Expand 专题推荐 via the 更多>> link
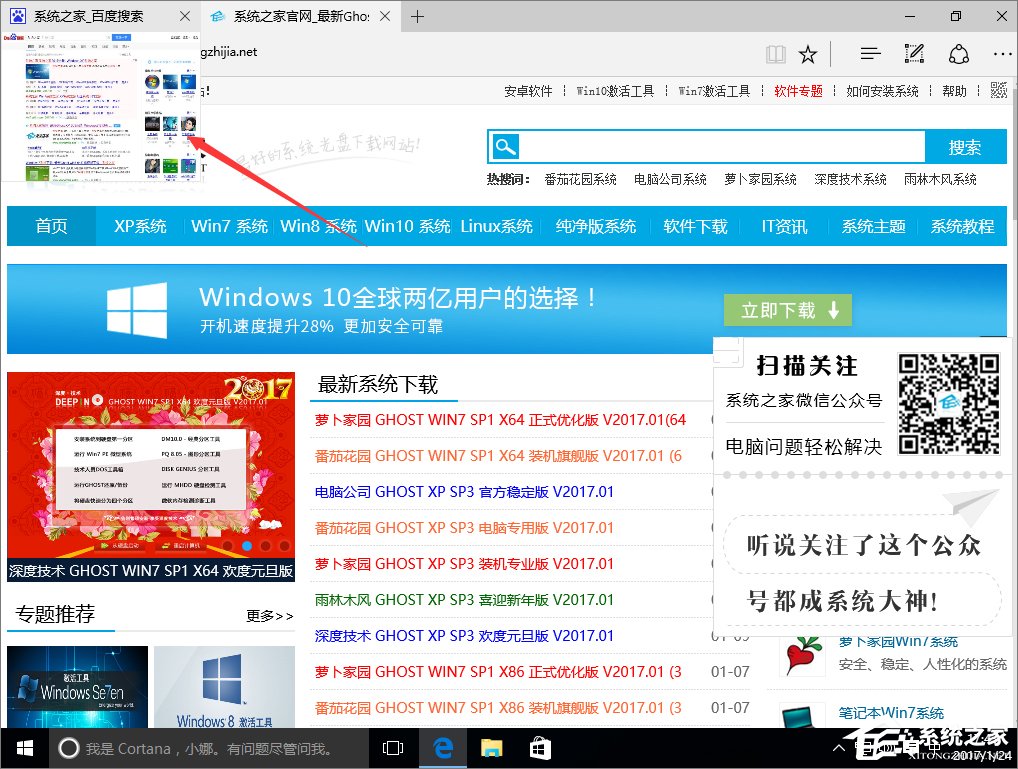Screen dimensions: 1018x769 (x=268, y=617)
